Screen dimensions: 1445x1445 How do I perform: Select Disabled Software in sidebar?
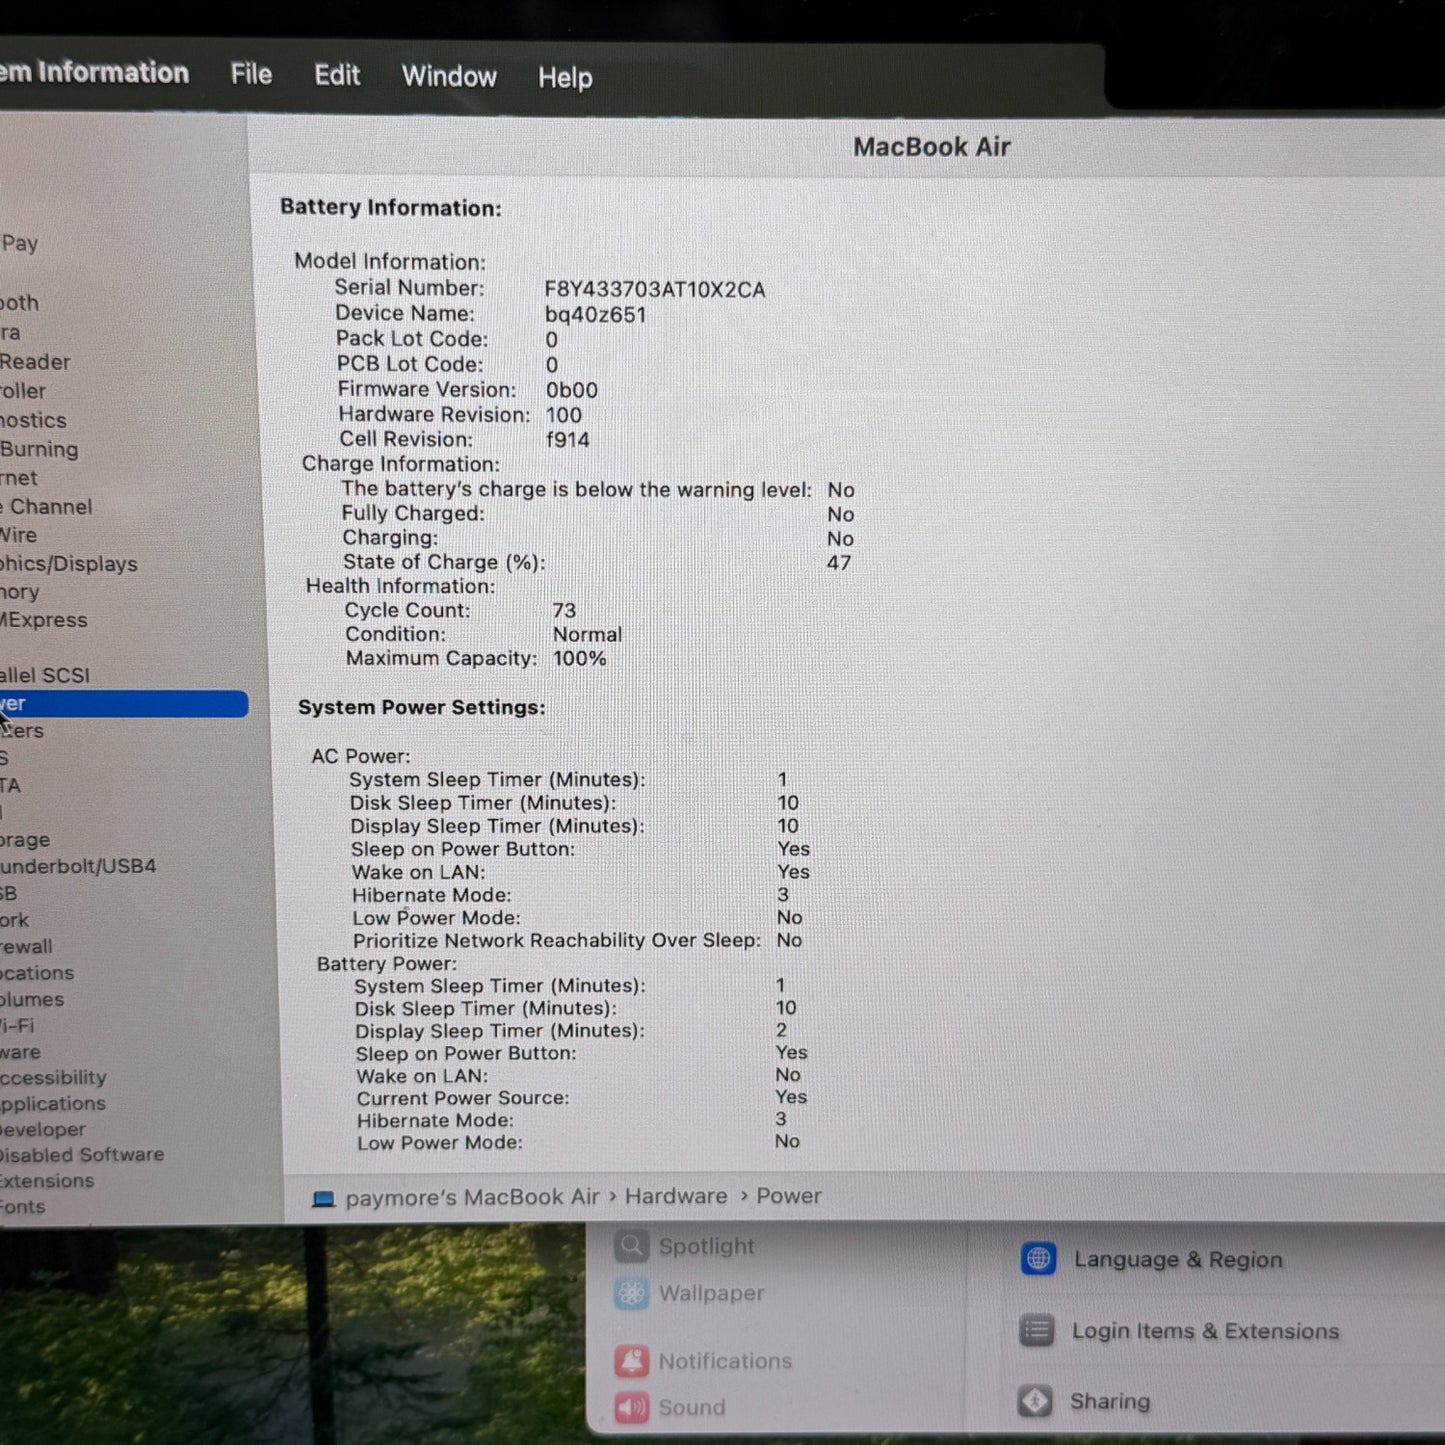pyautogui.click(x=81, y=1154)
